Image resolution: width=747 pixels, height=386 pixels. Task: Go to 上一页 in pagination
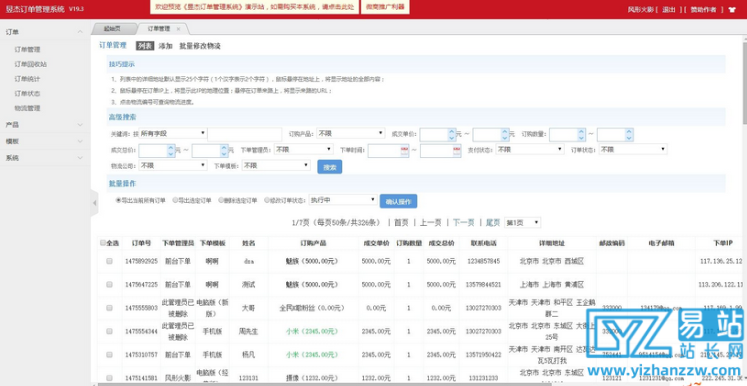pos(431,223)
